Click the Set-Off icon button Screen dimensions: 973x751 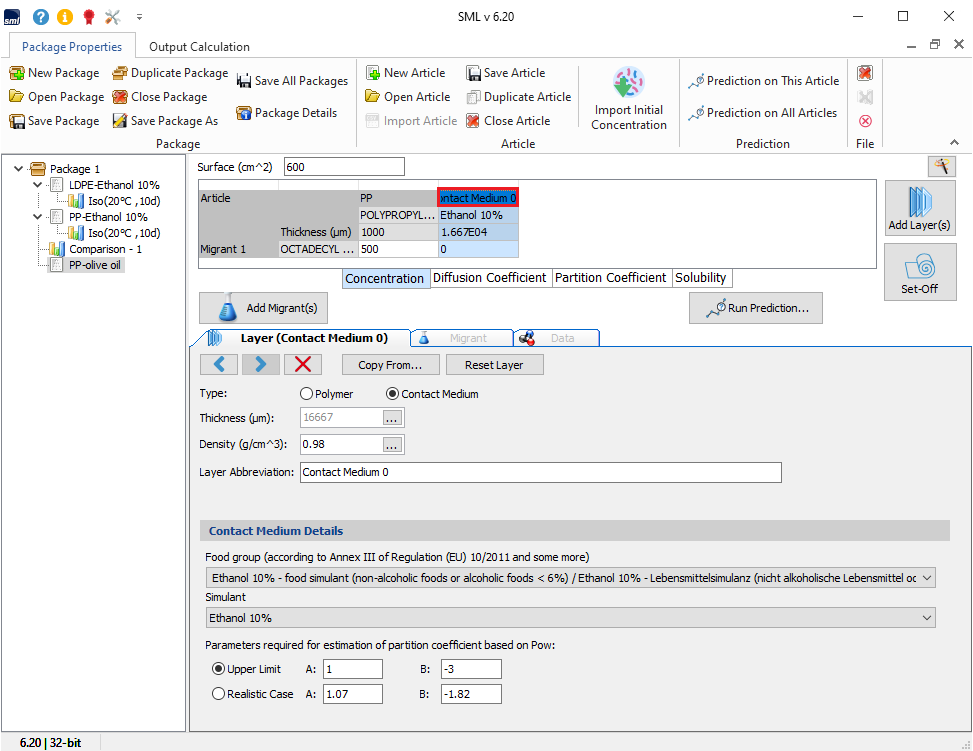coord(919,266)
